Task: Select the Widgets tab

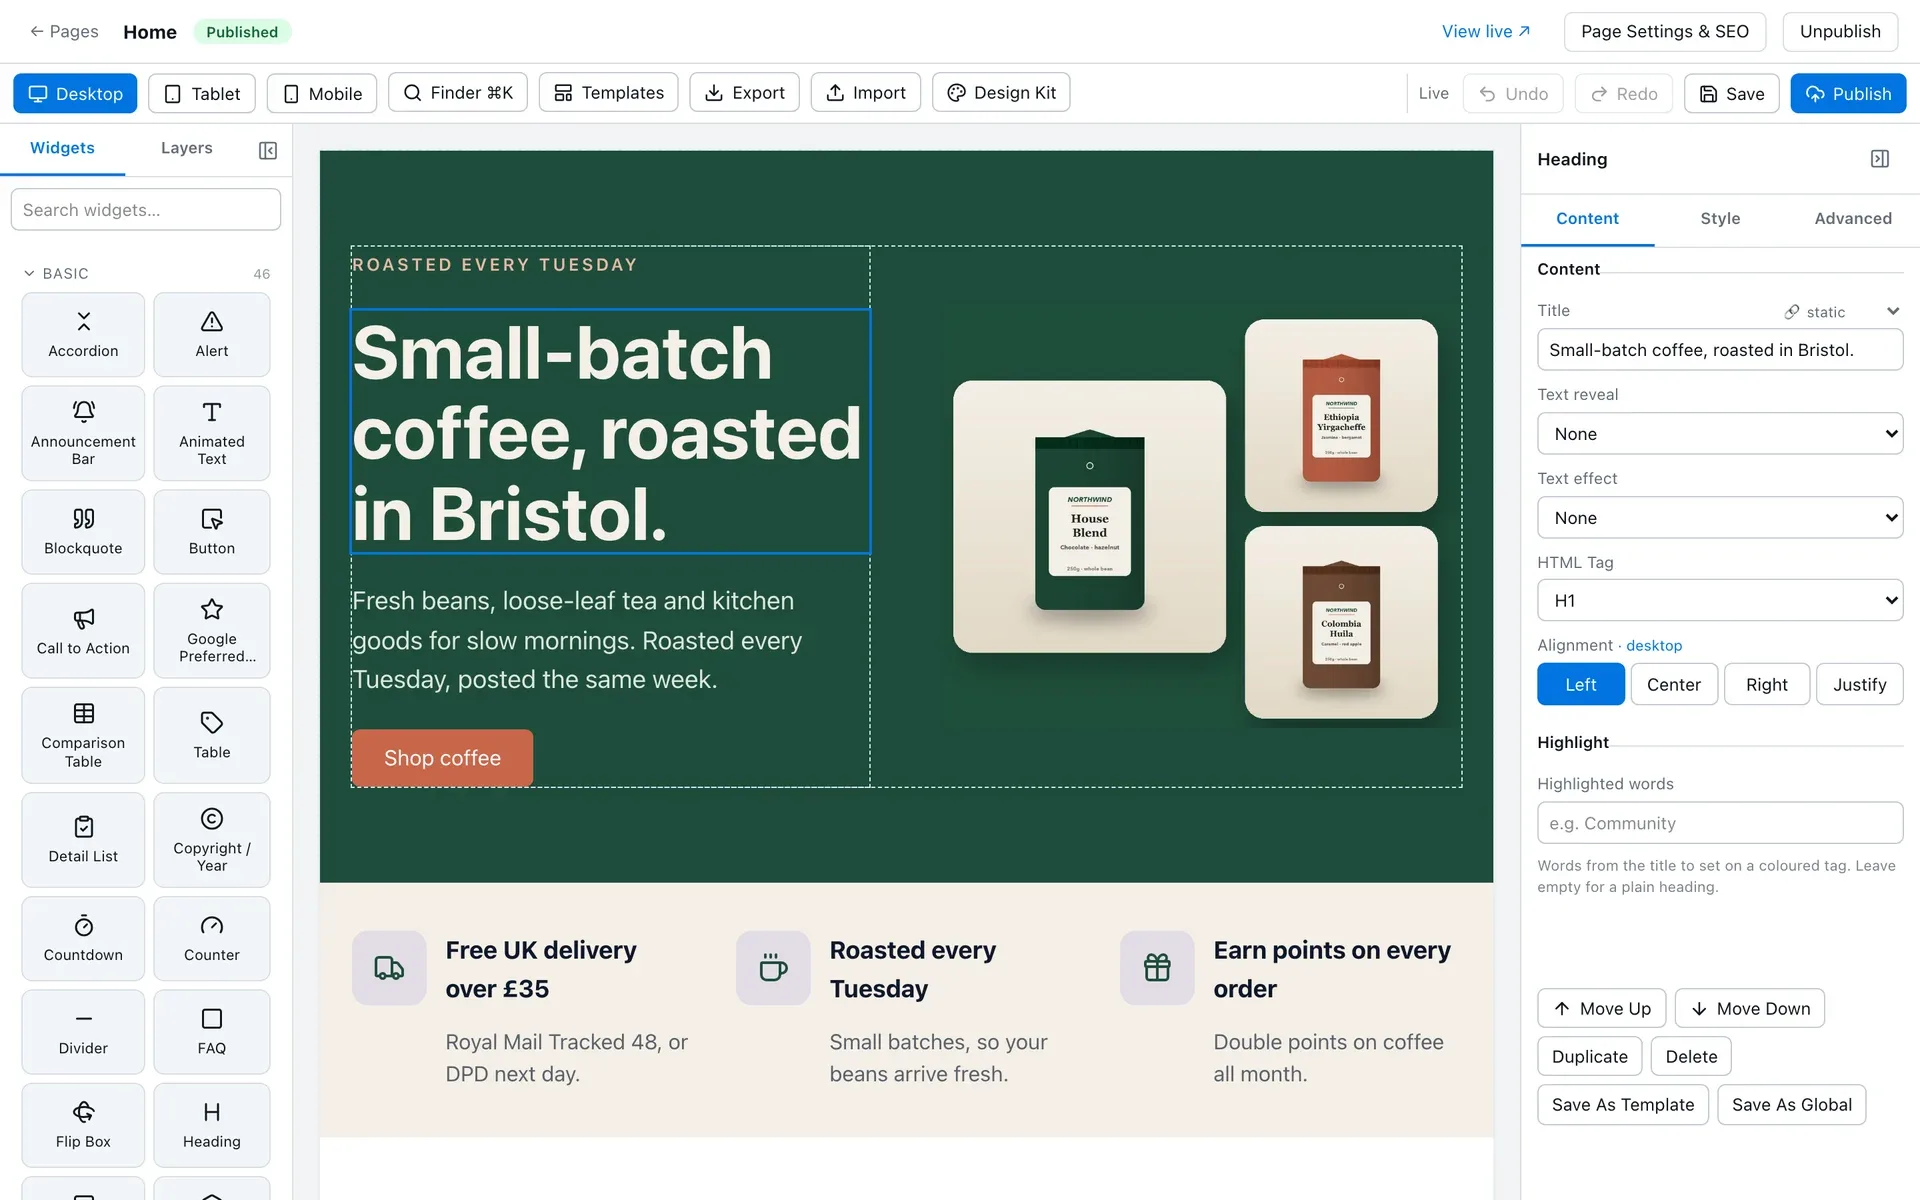Action: click(x=62, y=148)
